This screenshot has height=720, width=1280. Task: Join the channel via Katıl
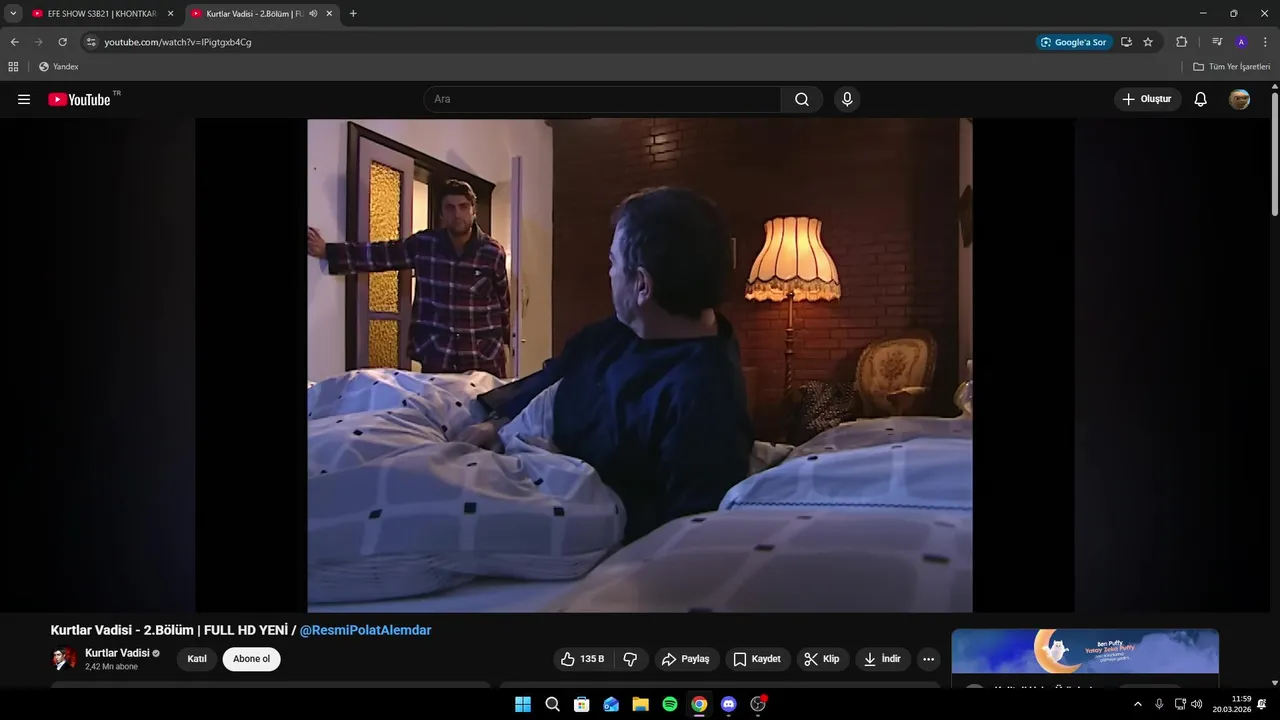coord(197,659)
